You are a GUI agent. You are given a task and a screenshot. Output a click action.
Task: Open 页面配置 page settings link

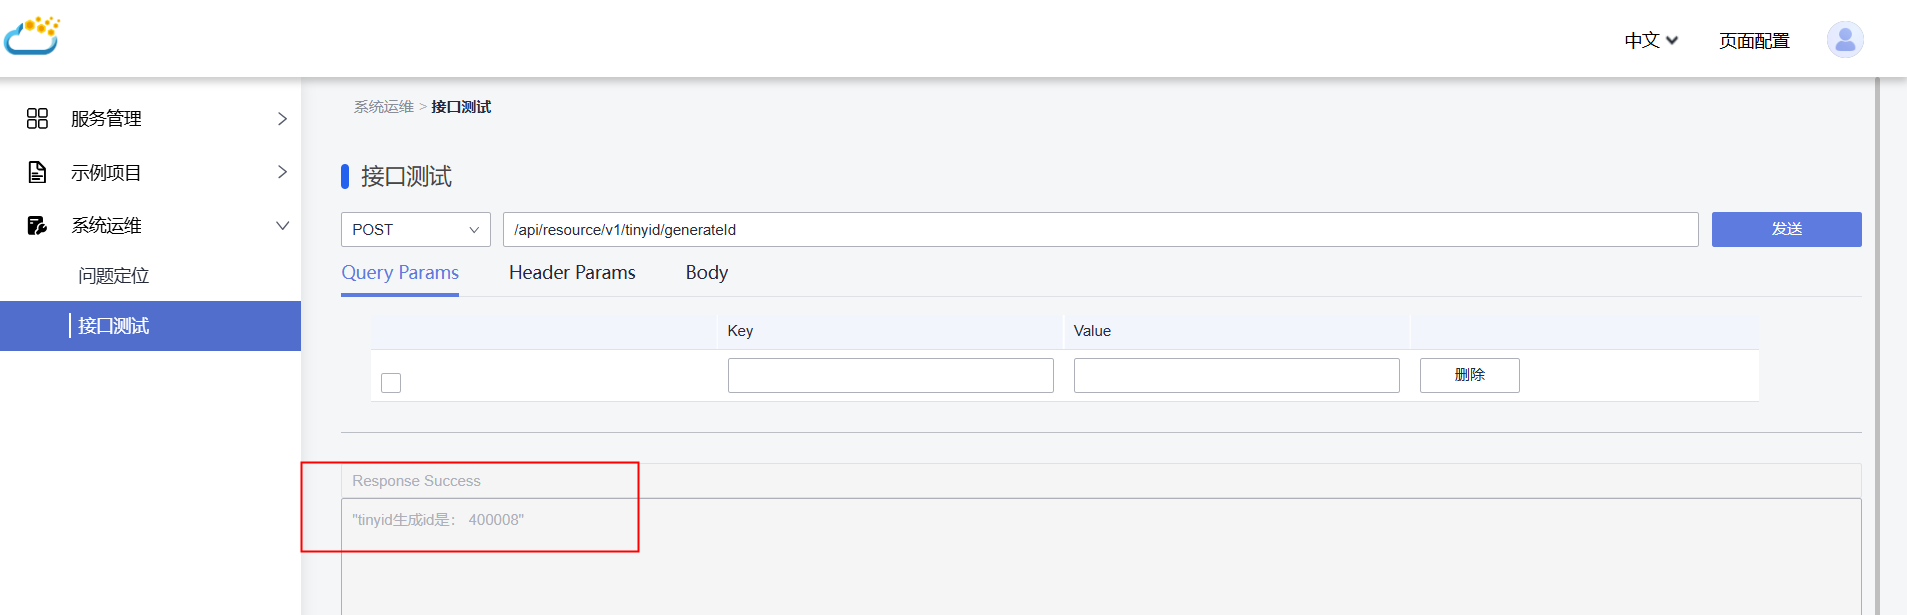coord(1754,41)
